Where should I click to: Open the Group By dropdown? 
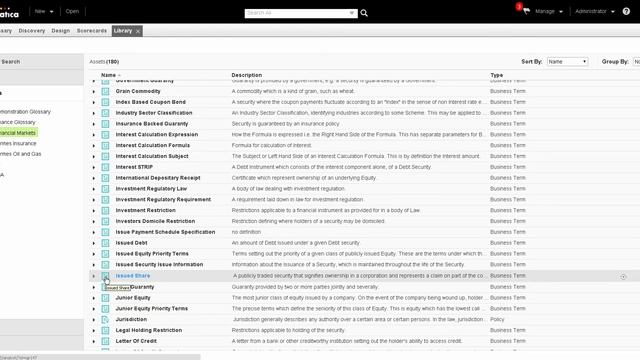636,62
